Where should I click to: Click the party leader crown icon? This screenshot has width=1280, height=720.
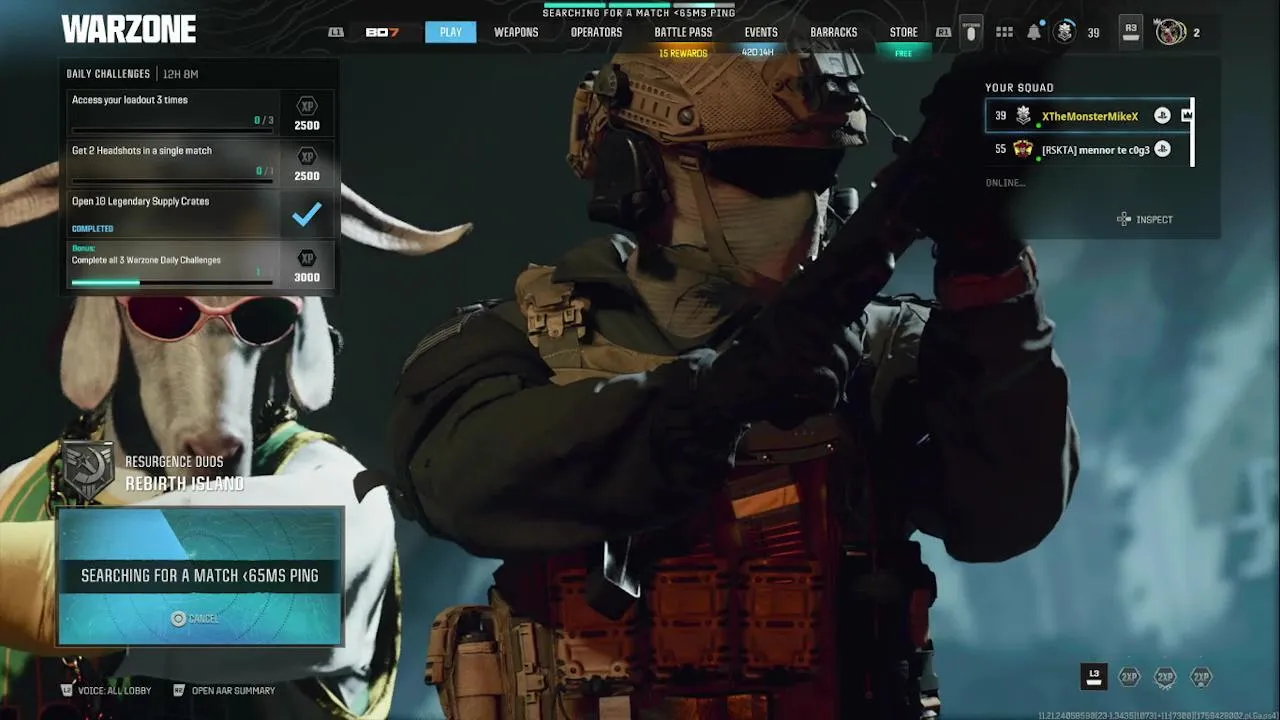(1187, 115)
